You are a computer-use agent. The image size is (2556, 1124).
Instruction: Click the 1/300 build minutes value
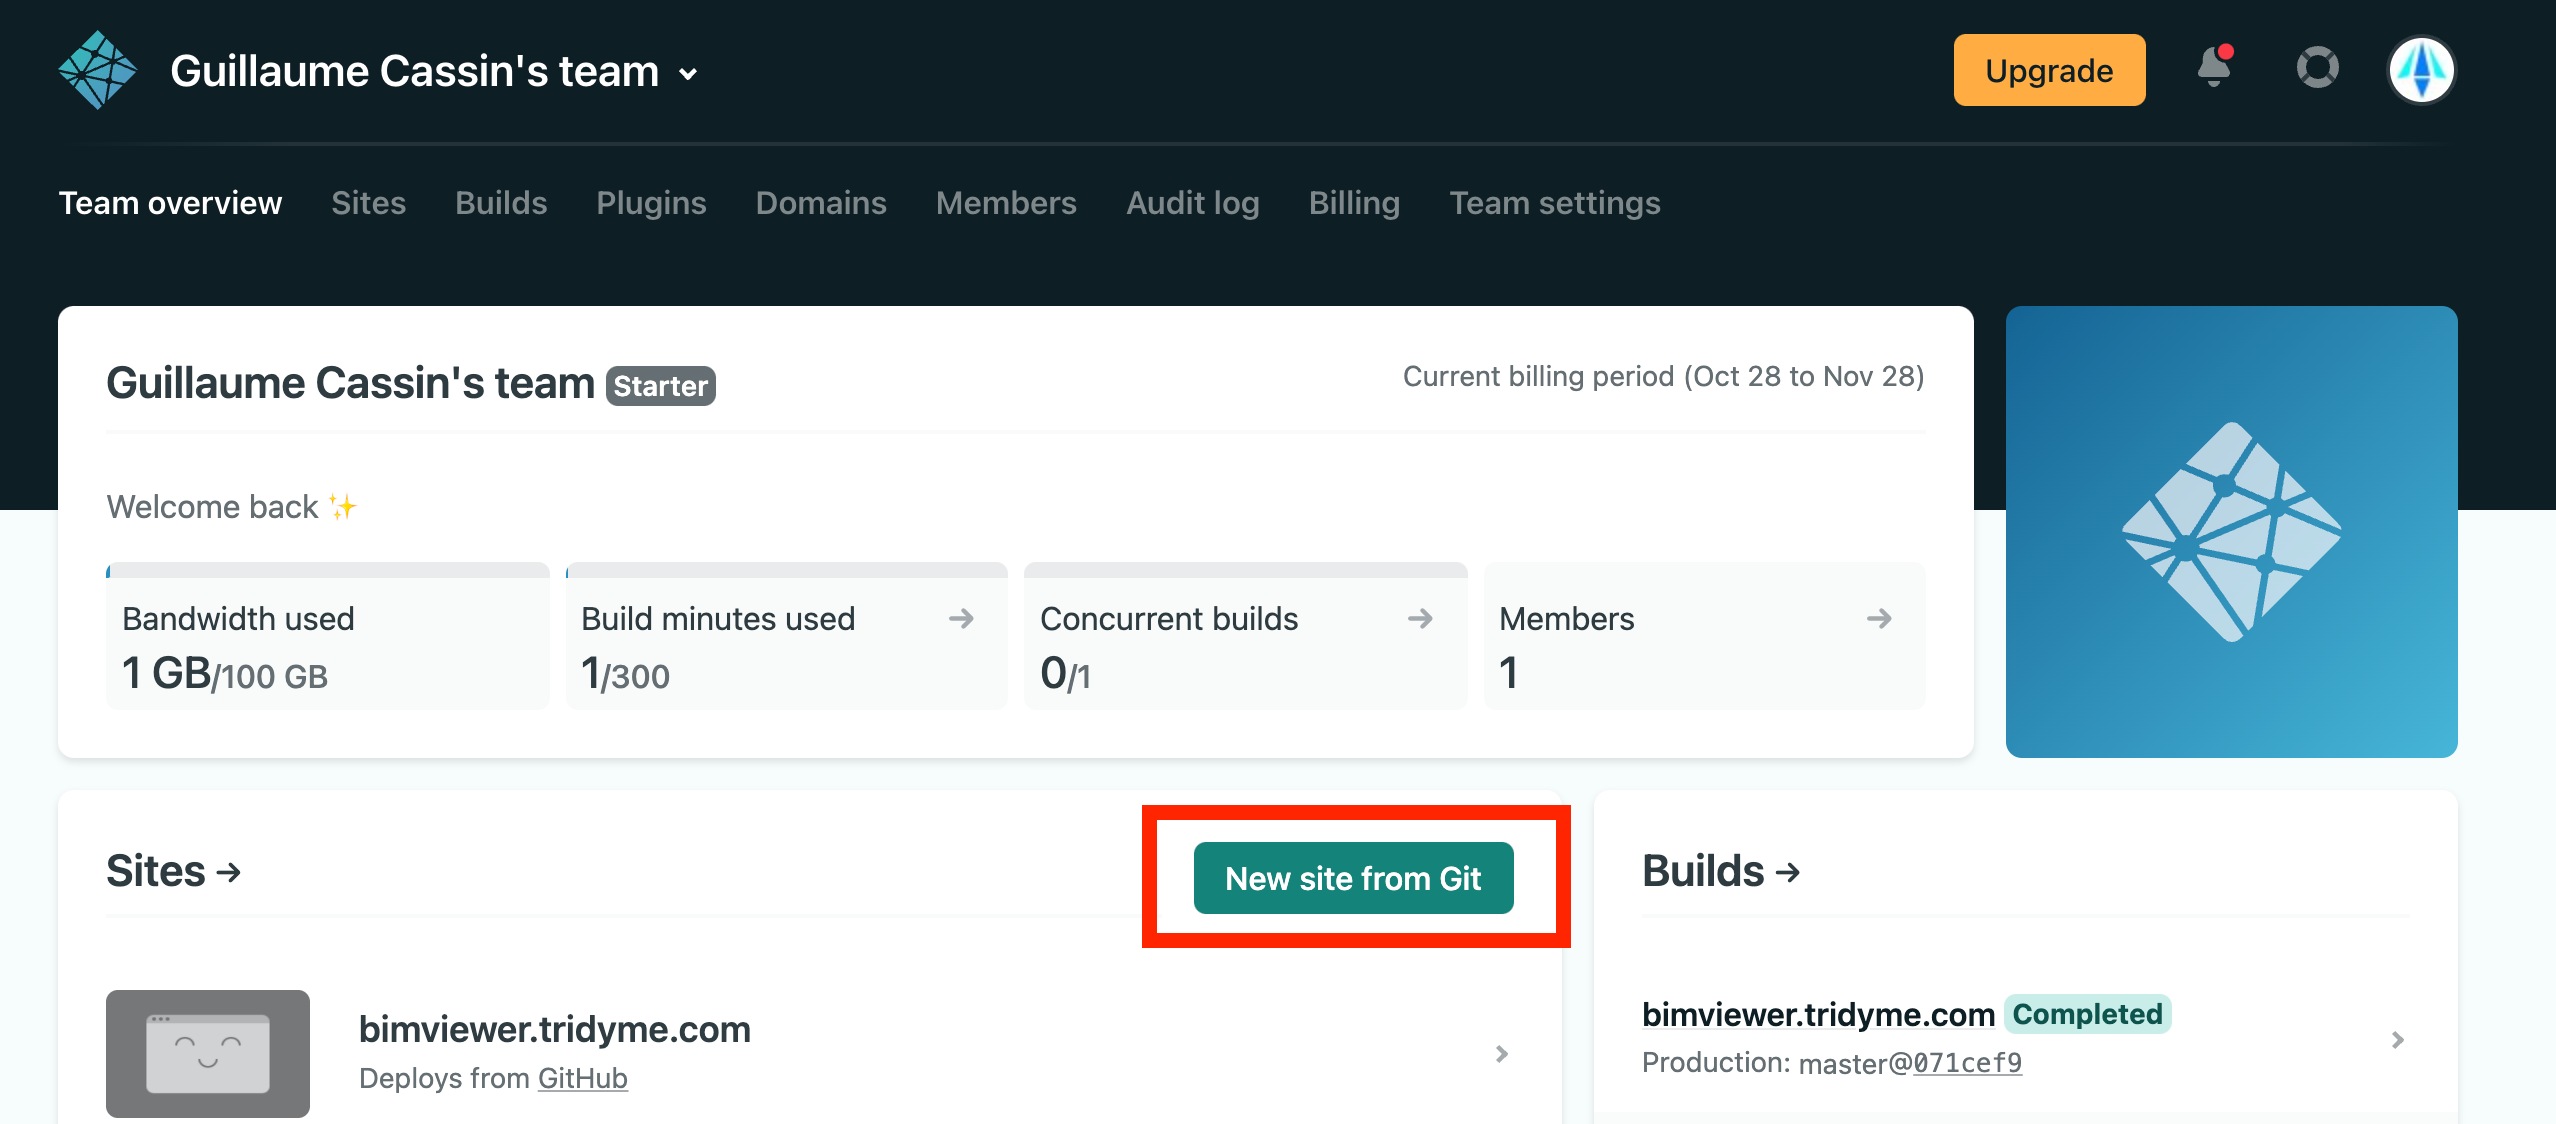[x=625, y=673]
